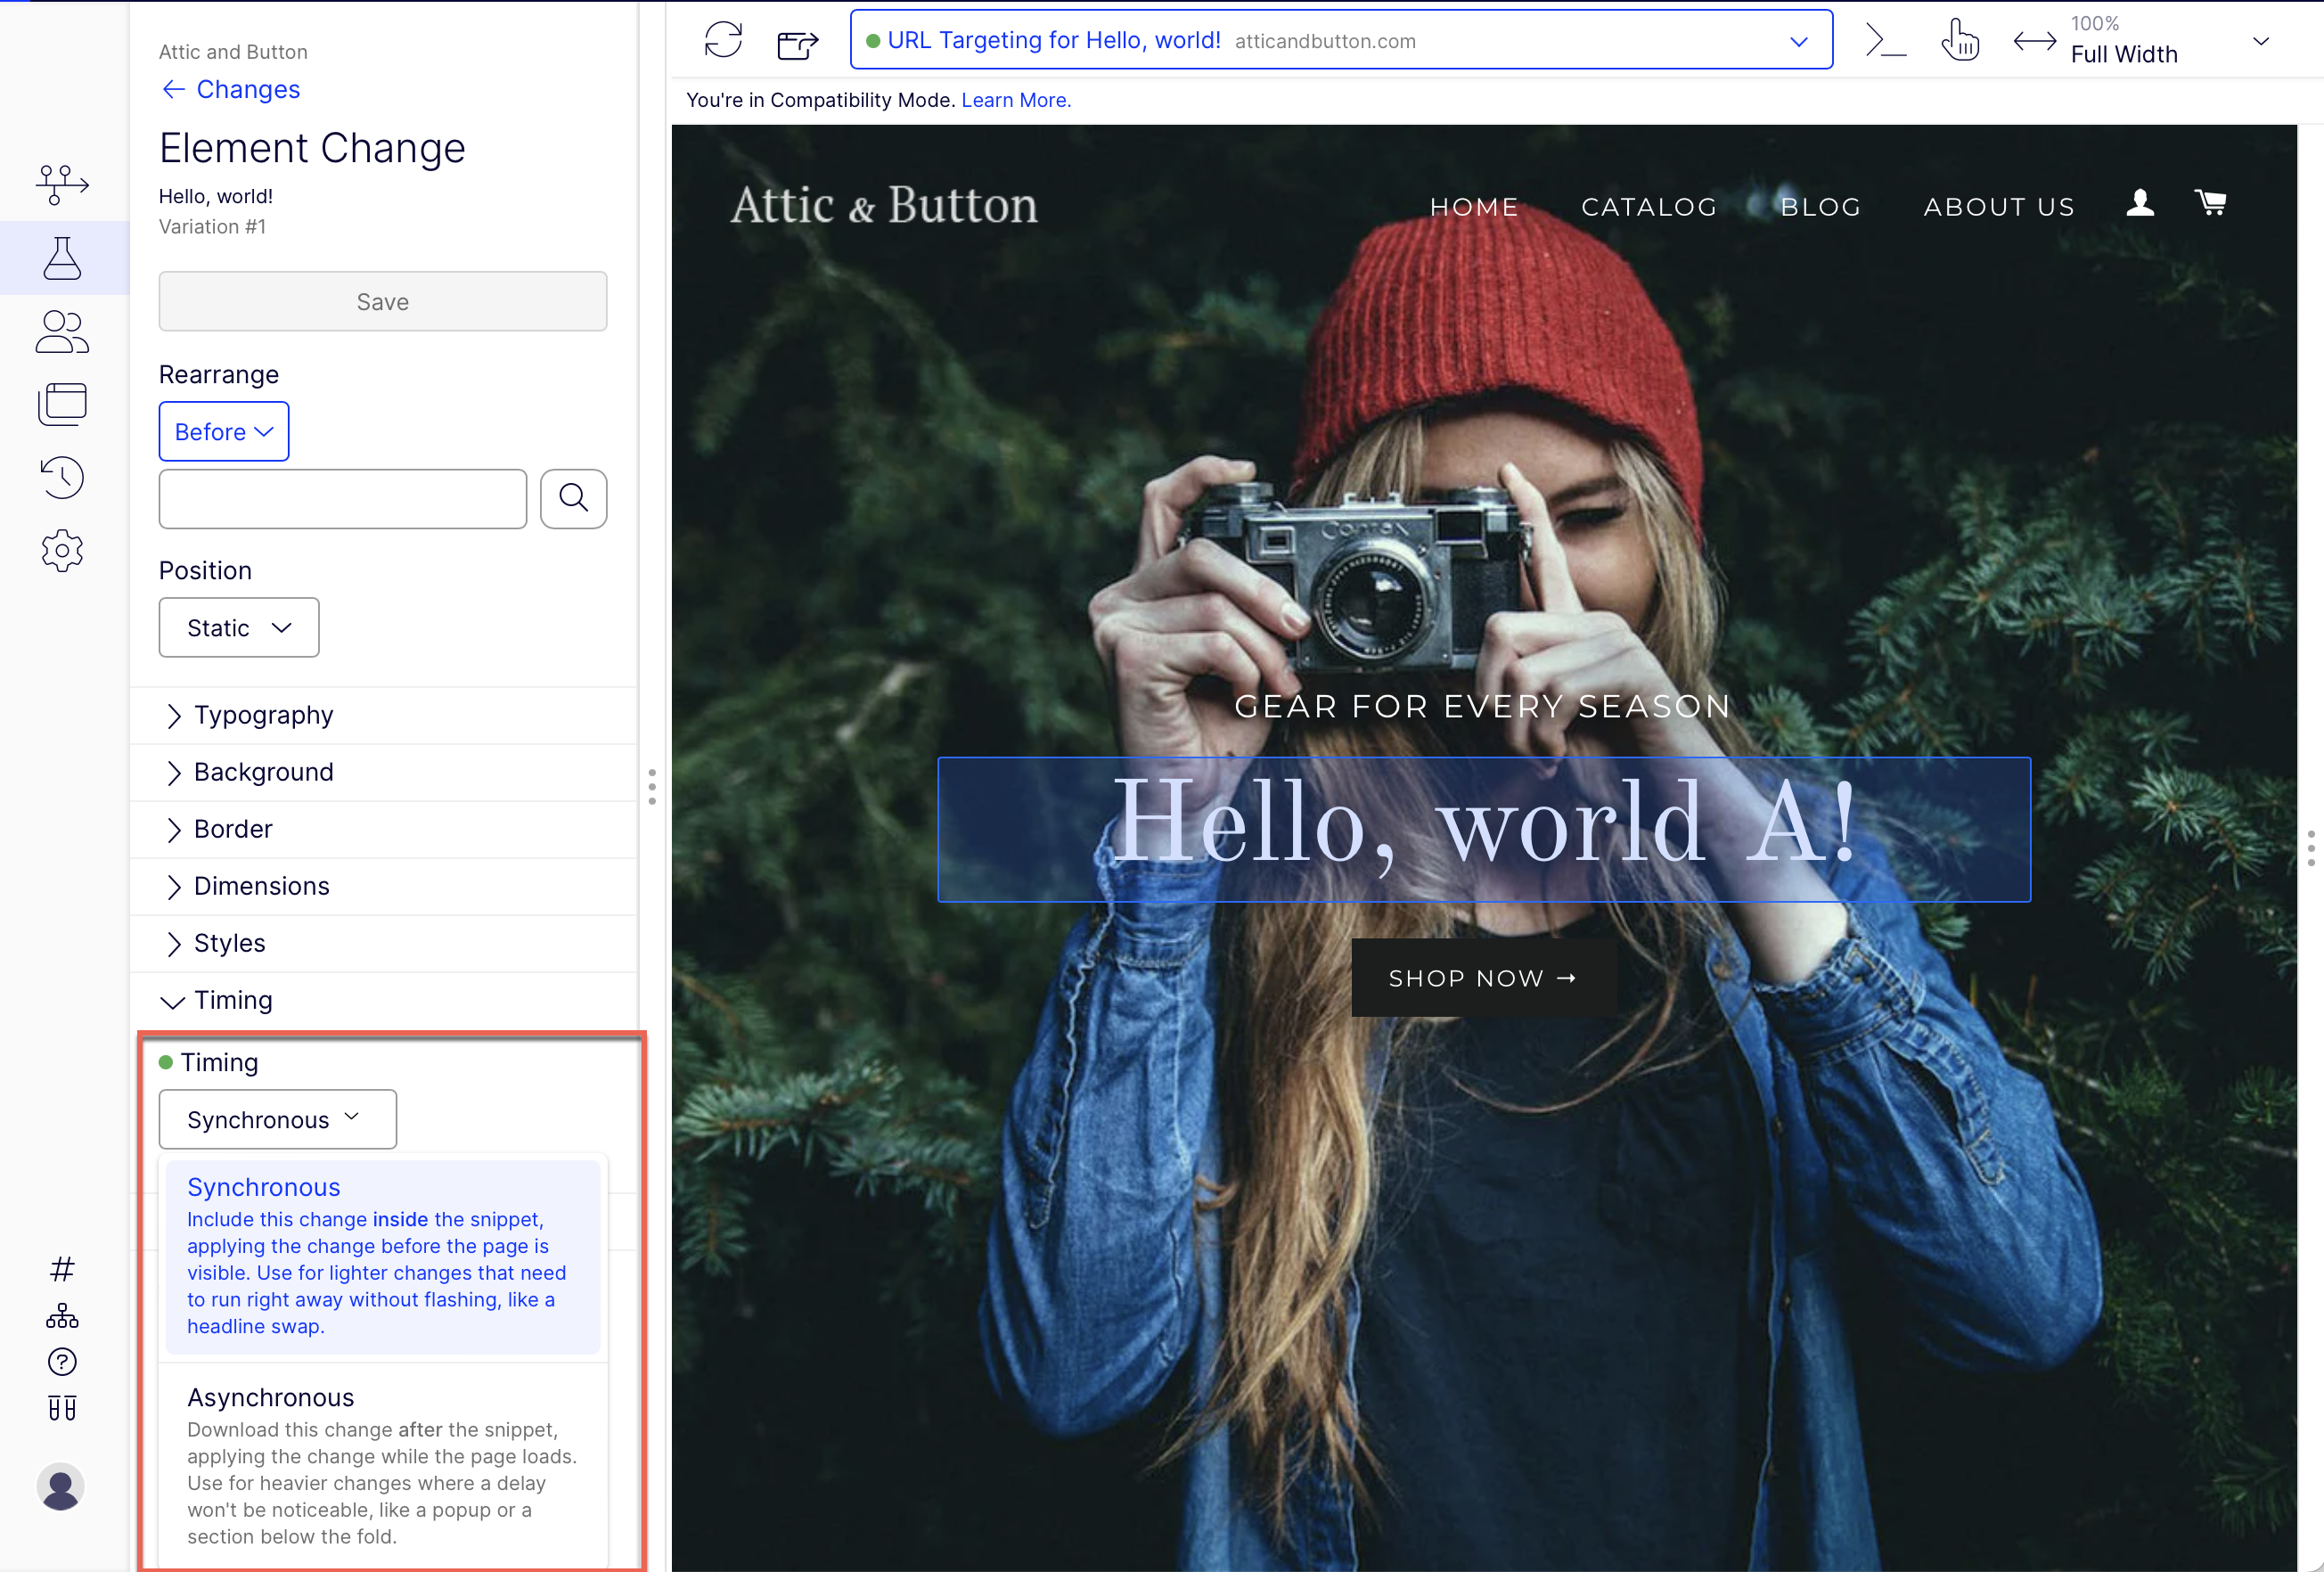Screen dimensions: 2324x1572
Task: Click the refresh page icon in toolbar
Action: tap(722, 40)
